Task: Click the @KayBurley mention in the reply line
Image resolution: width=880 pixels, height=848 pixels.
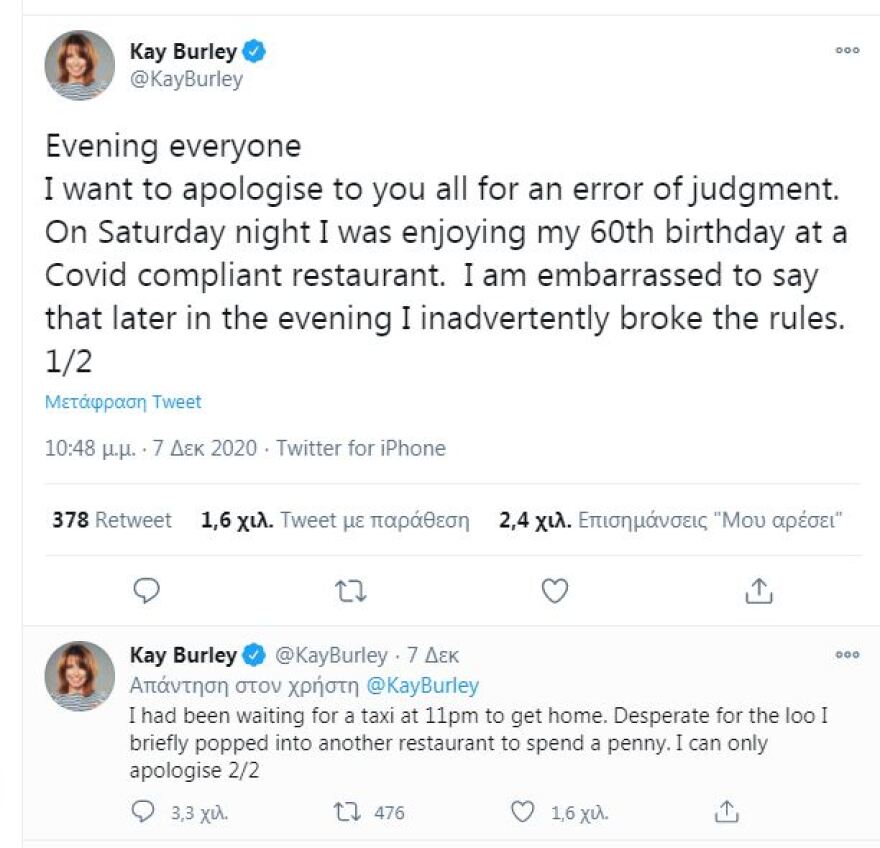Action: point(425,686)
